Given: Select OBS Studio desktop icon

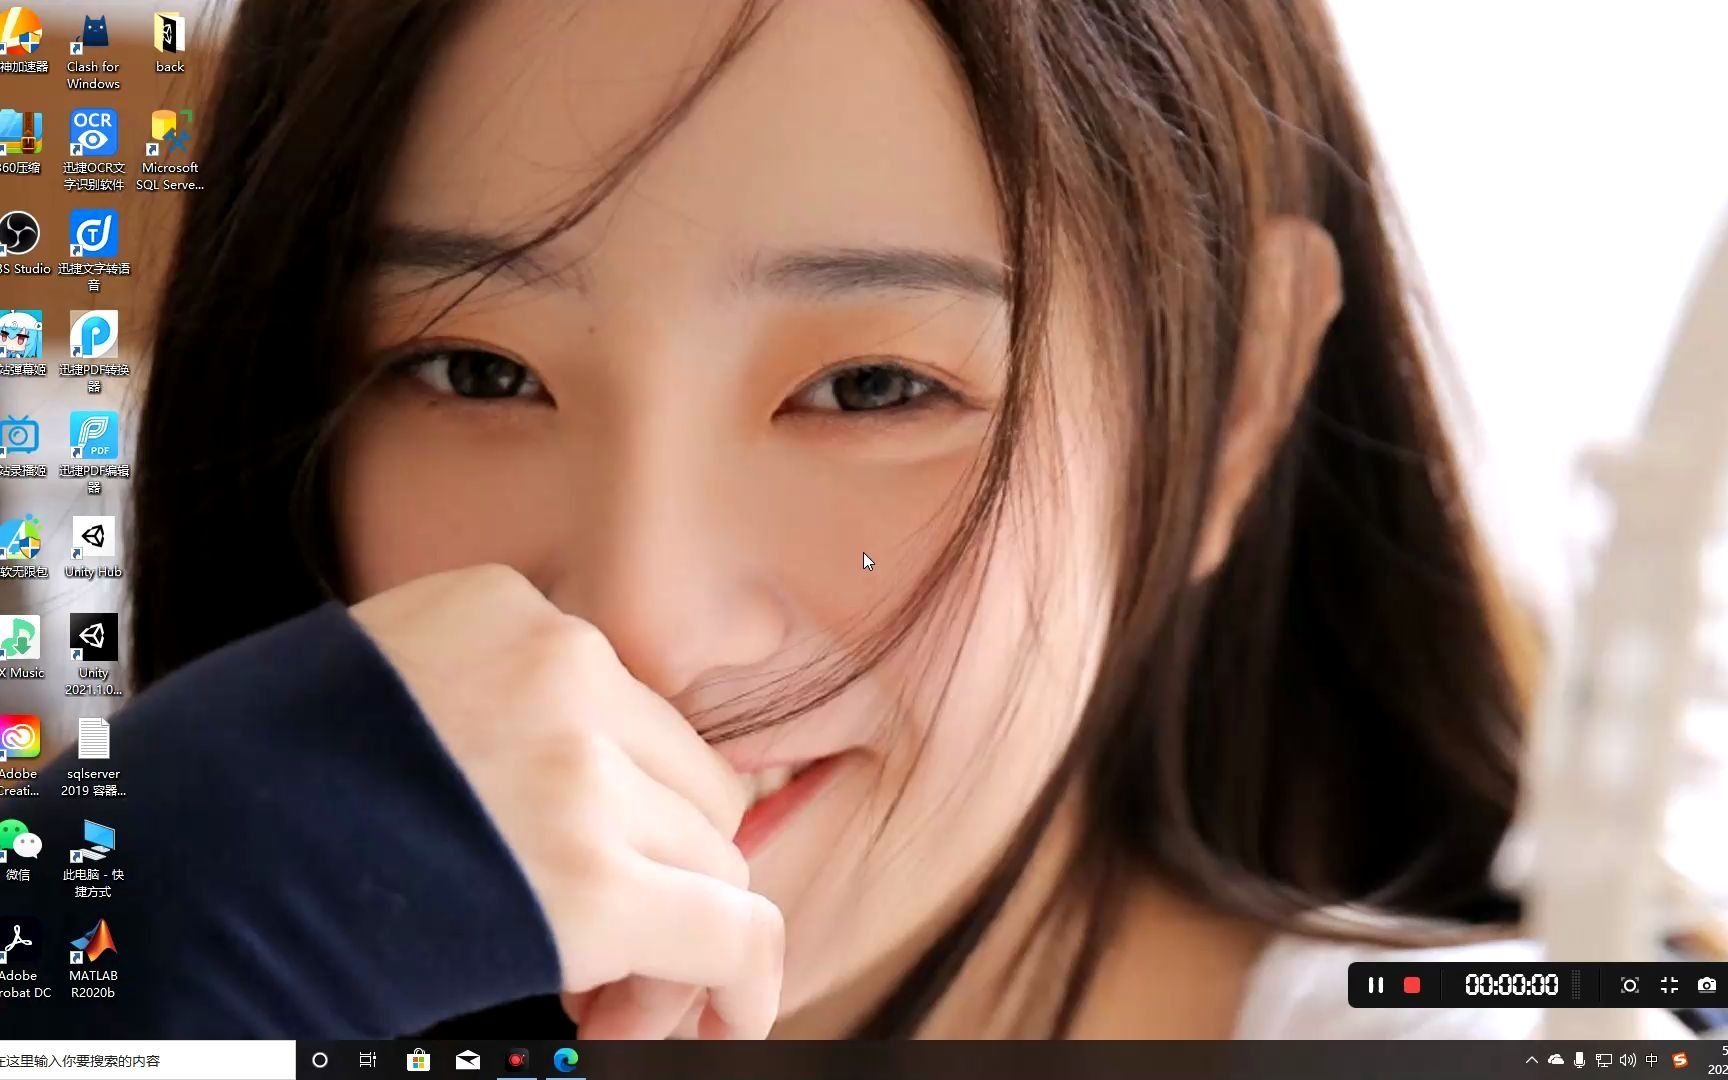Looking at the screenshot, I should (22, 243).
